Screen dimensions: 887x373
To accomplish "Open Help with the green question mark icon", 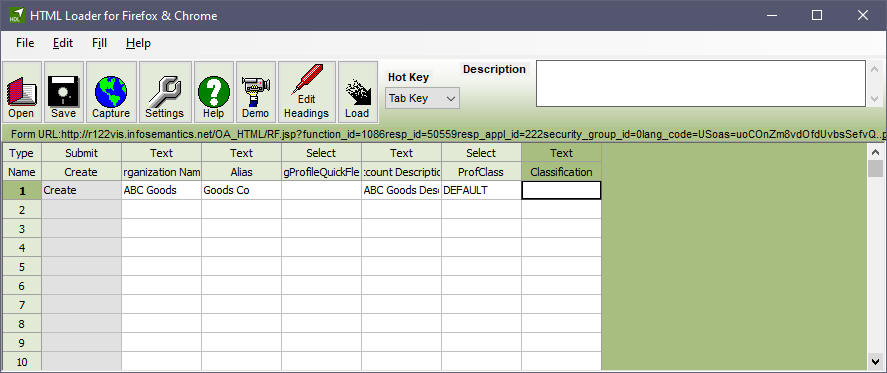I will pyautogui.click(x=214, y=92).
